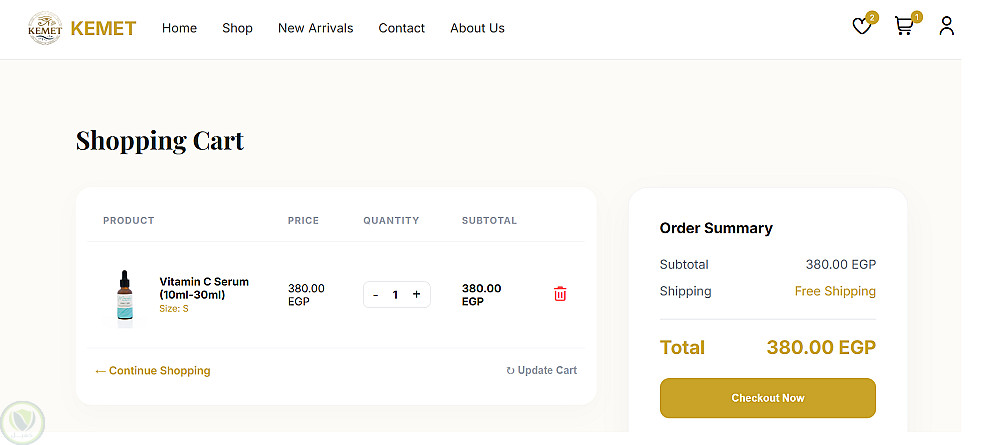Remove item using the red trash icon
This screenshot has height=445, width=1000.
pos(560,294)
